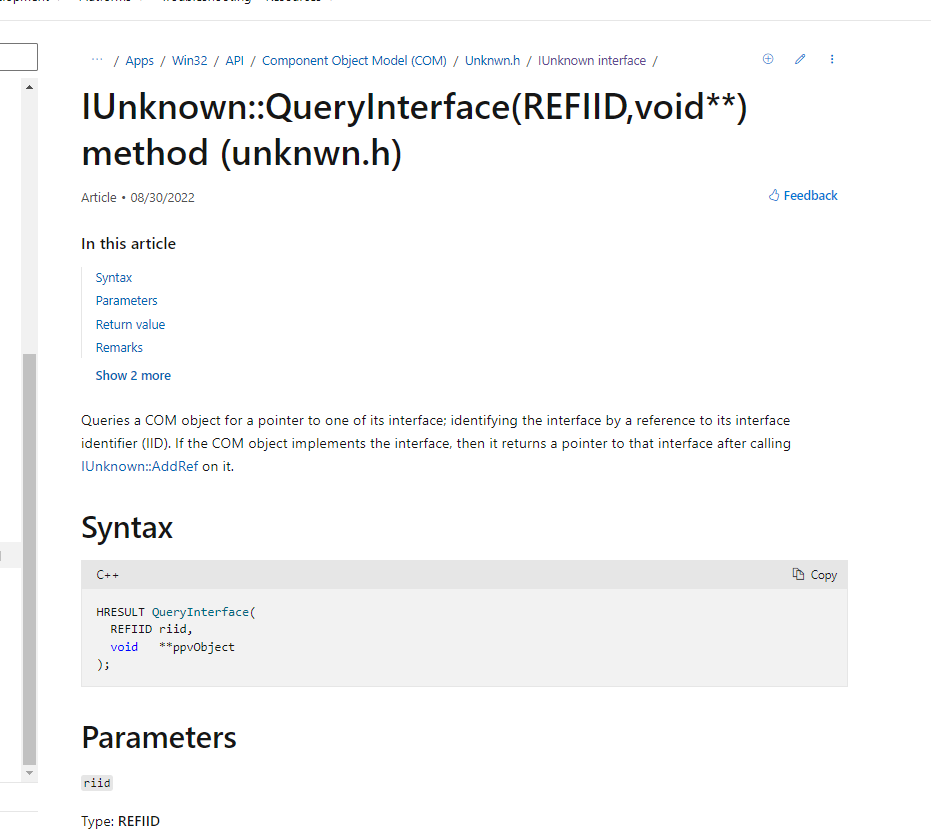Click the thumbs-up Feedback icon

pos(774,195)
